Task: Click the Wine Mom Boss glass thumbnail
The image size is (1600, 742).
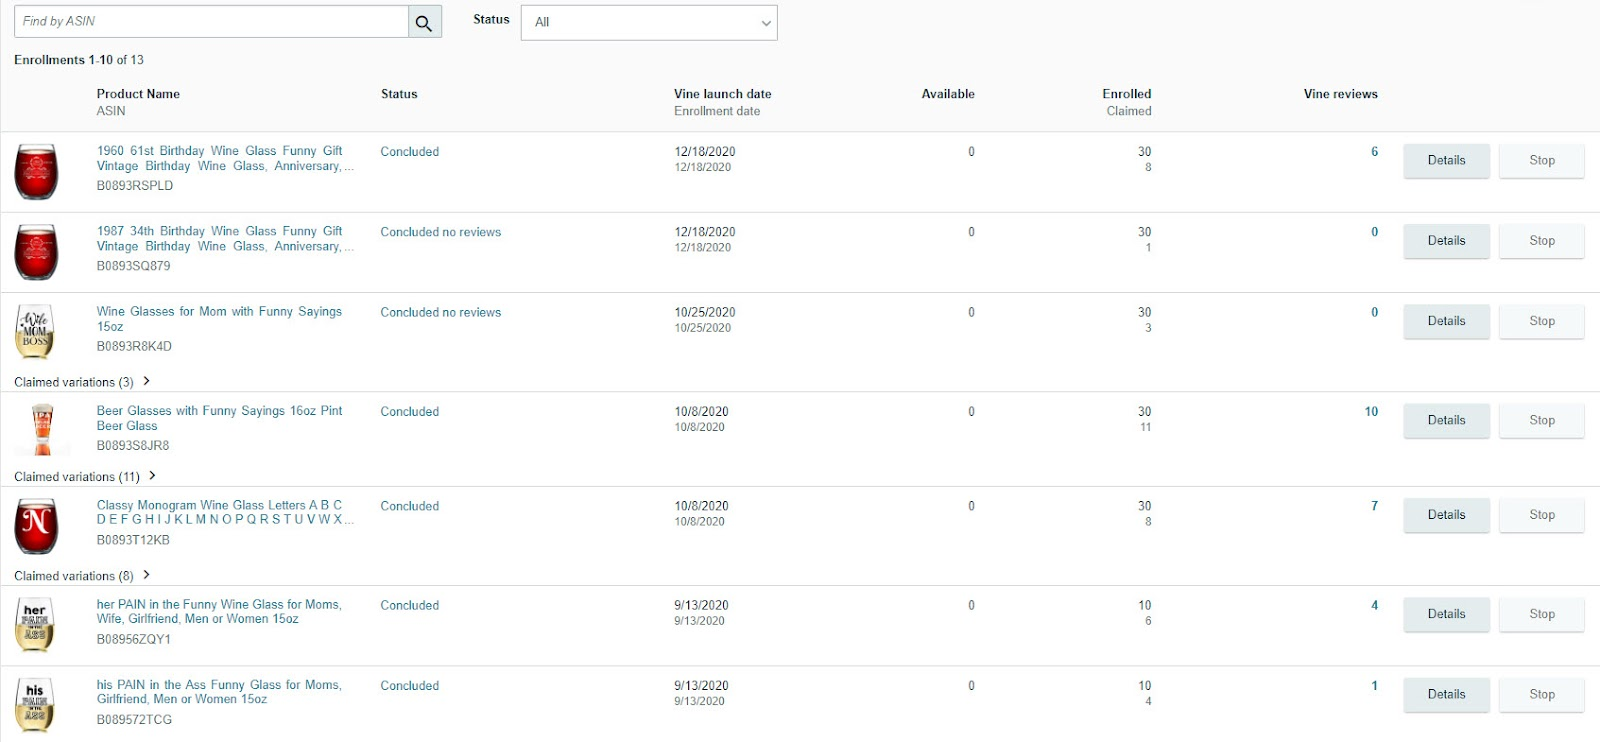Action: click(35, 331)
